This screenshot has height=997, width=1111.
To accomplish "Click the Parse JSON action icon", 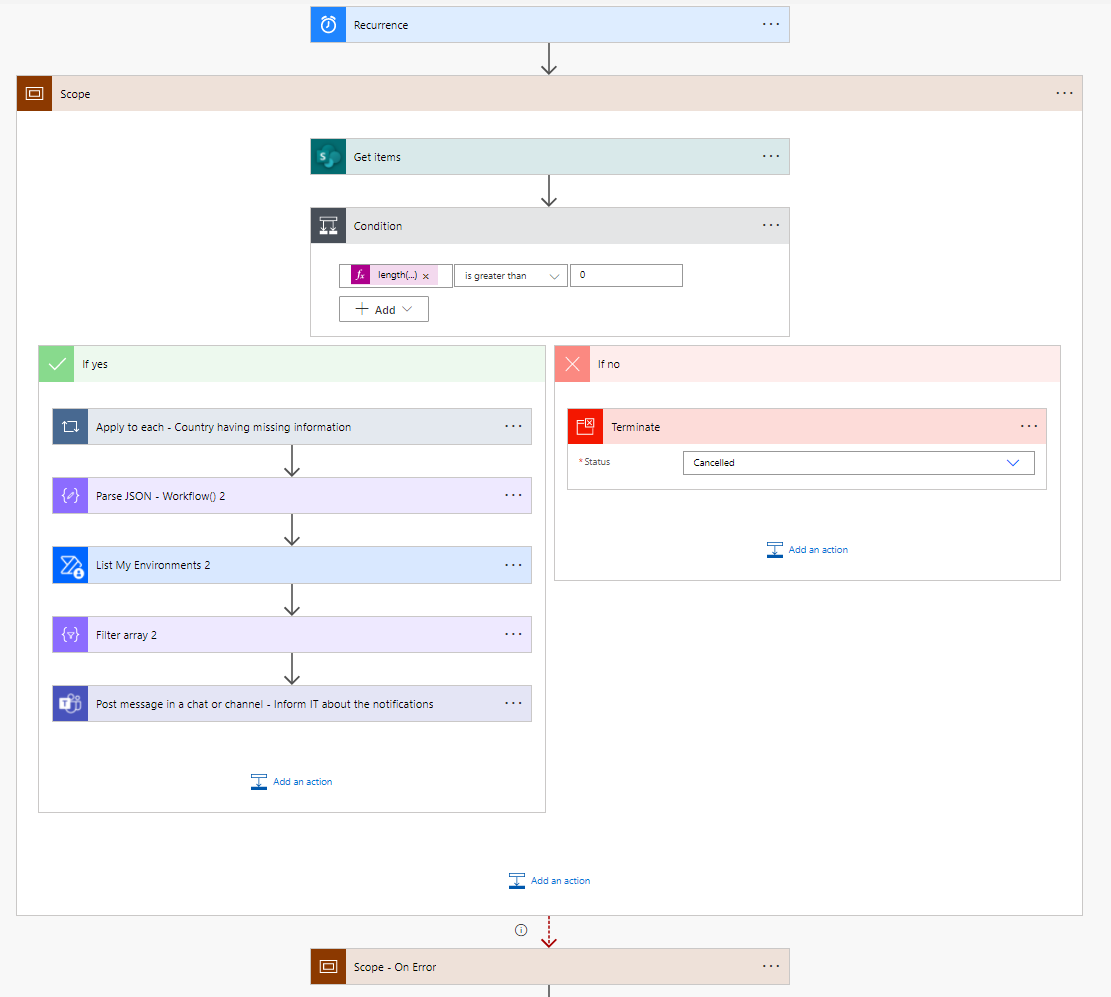I will [70, 496].
